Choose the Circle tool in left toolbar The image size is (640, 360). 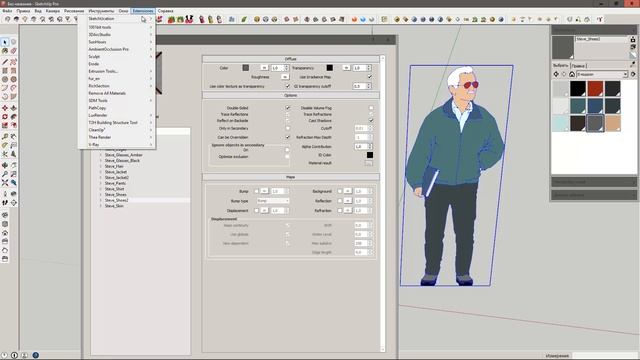pos(5,79)
